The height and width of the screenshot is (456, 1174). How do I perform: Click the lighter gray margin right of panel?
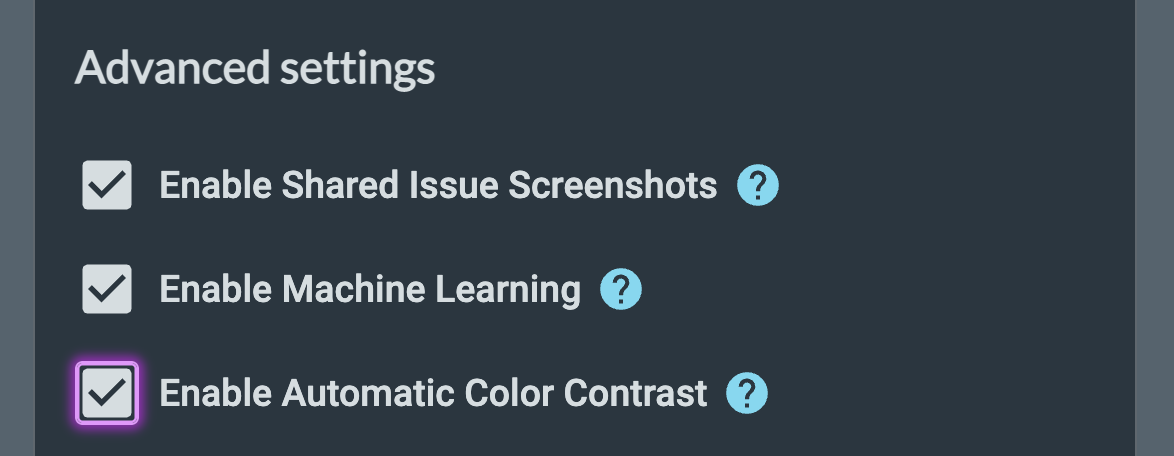1154,228
